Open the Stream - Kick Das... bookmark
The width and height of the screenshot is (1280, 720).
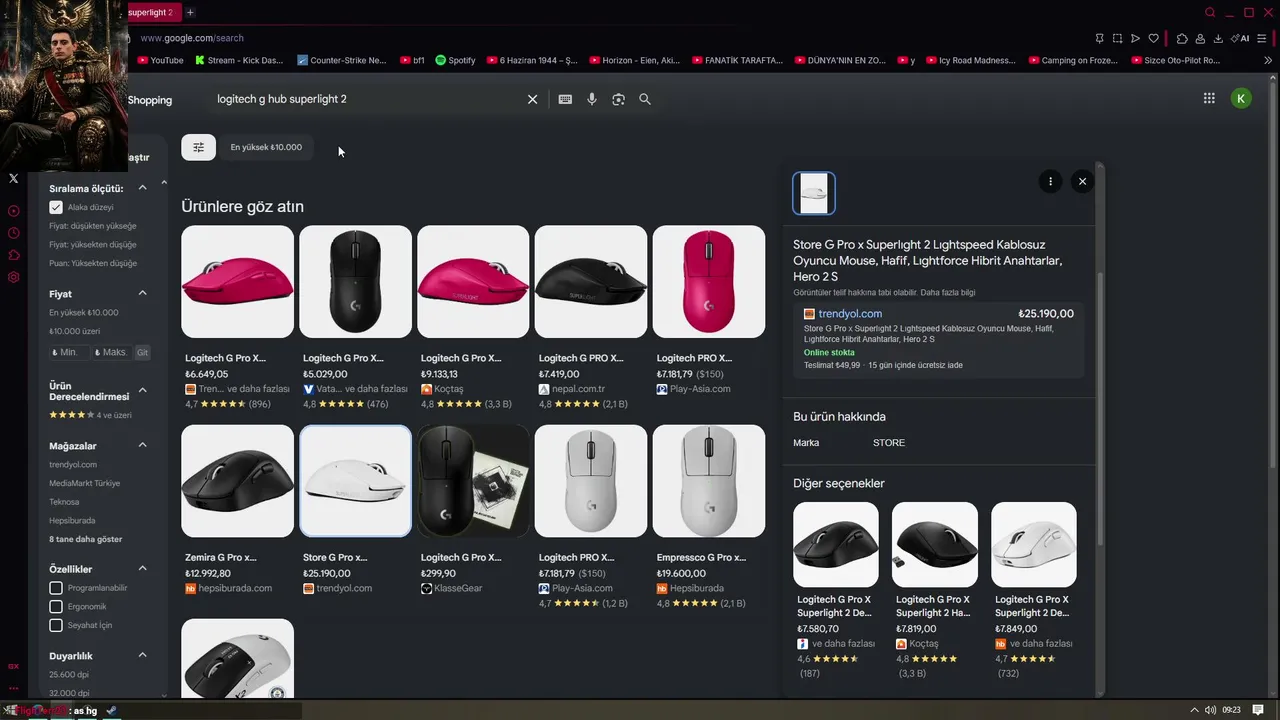[239, 60]
